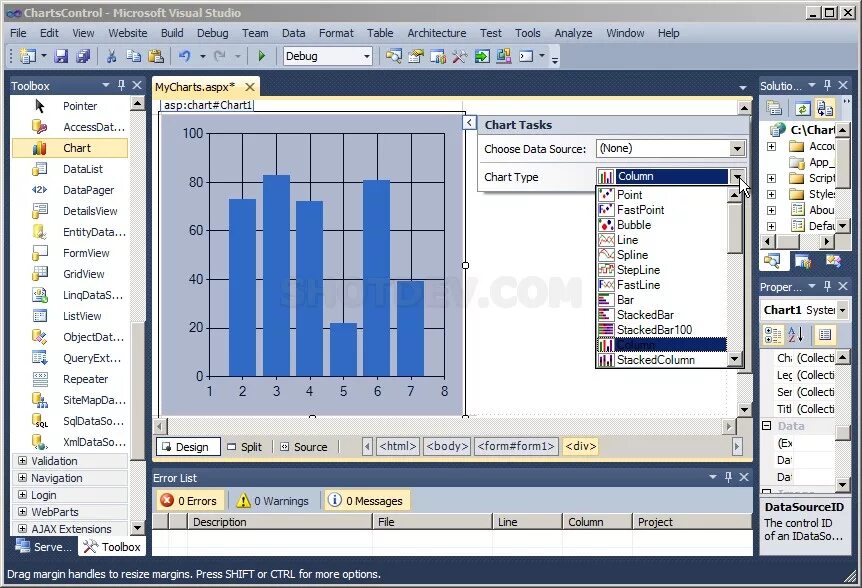Click the File column header in Error List
This screenshot has width=862, height=588.
point(433,522)
